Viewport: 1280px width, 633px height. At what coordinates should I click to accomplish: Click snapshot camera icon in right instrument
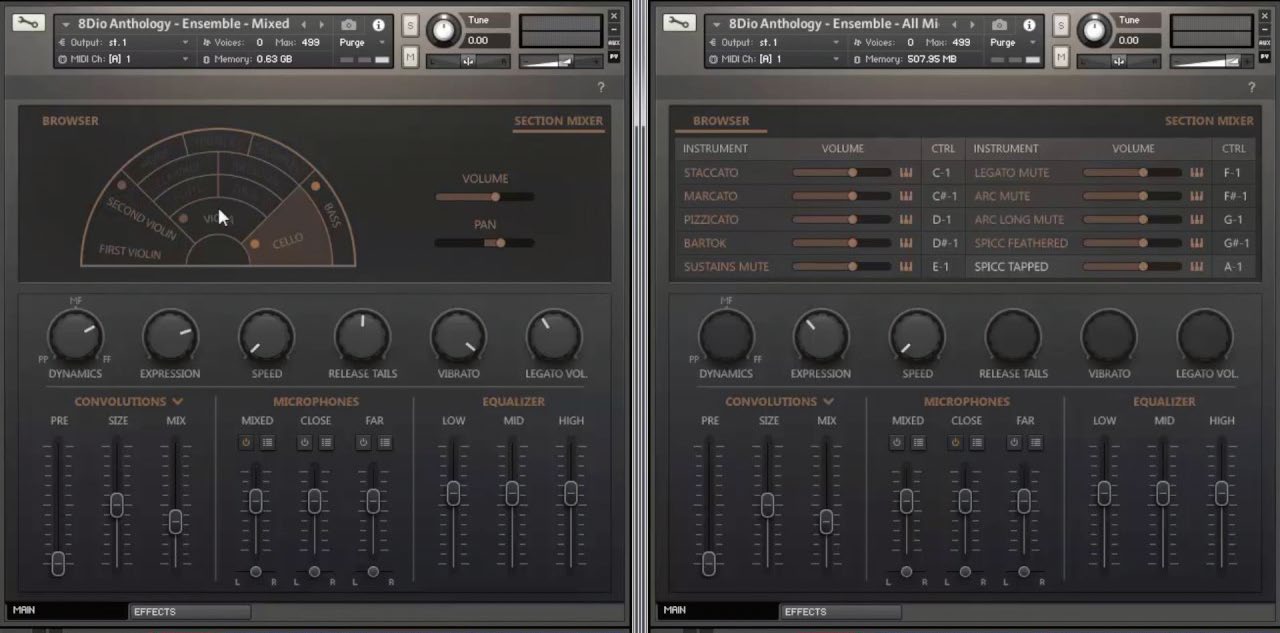coord(999,24)
